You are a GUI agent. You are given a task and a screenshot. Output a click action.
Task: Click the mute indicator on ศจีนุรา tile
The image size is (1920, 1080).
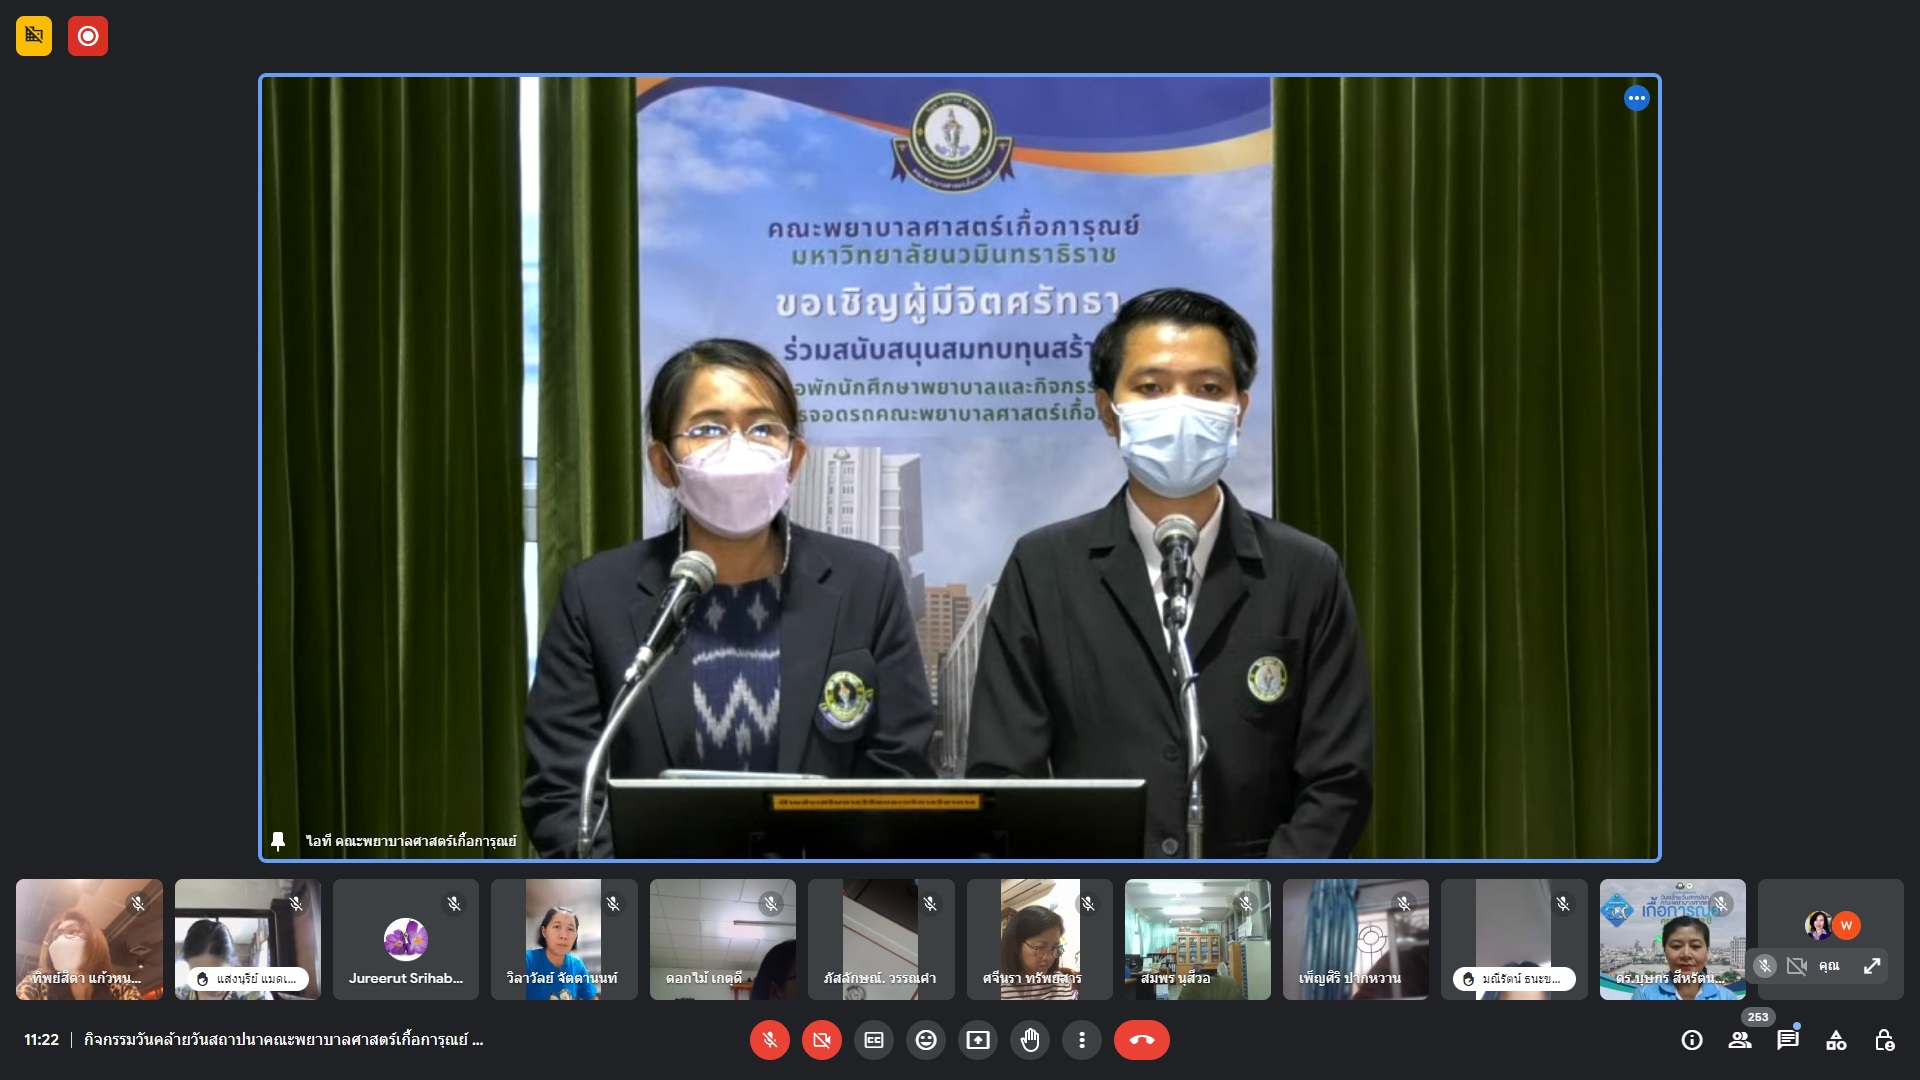click(x=1088, y=904)
